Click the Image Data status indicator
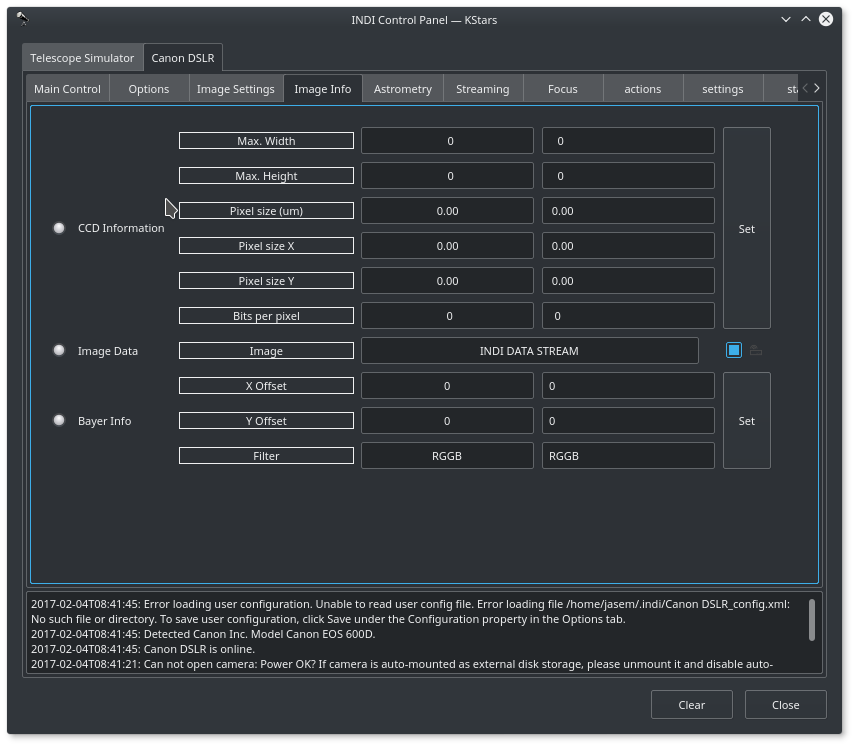The height and width of the screenshot is (747, 855). tap(59, 350)
